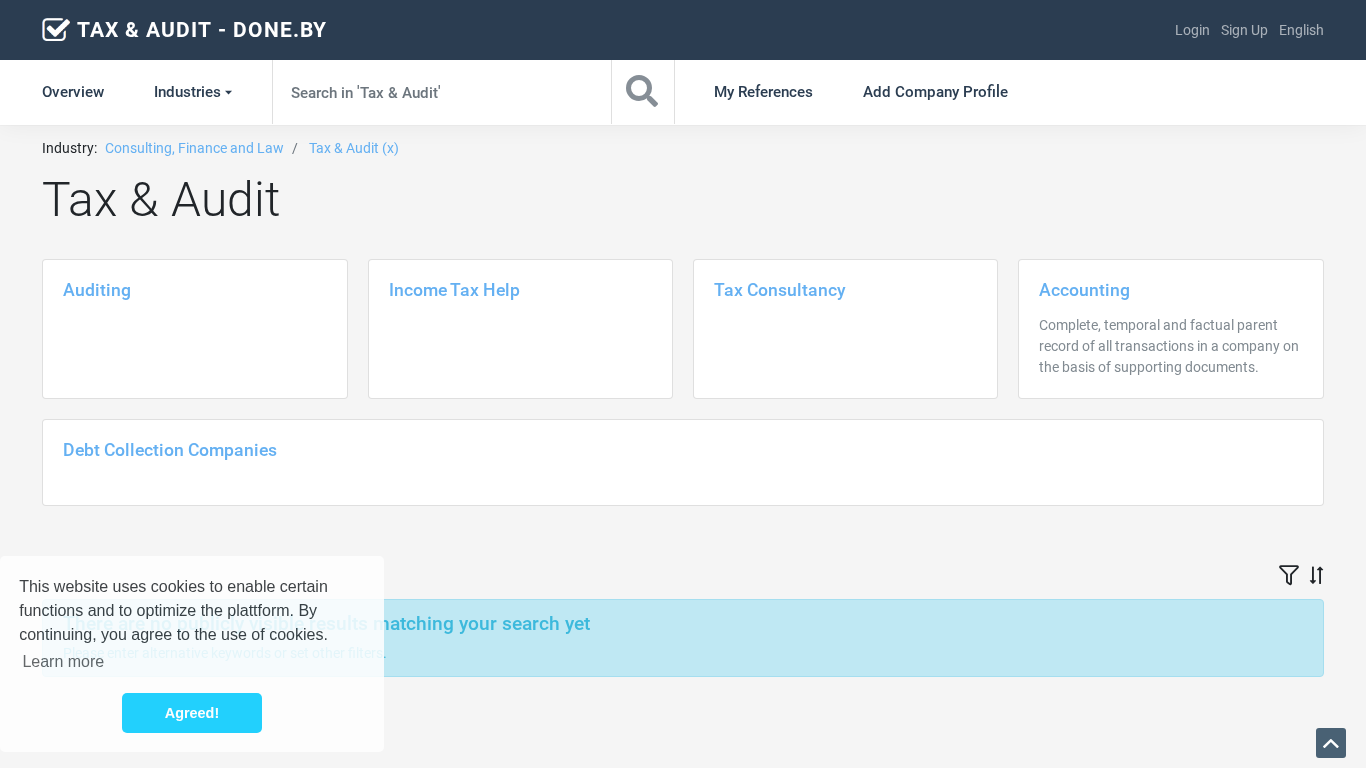The image size is (1366, 768).
Task: Click the search magnifier icon
Action: 642,92
